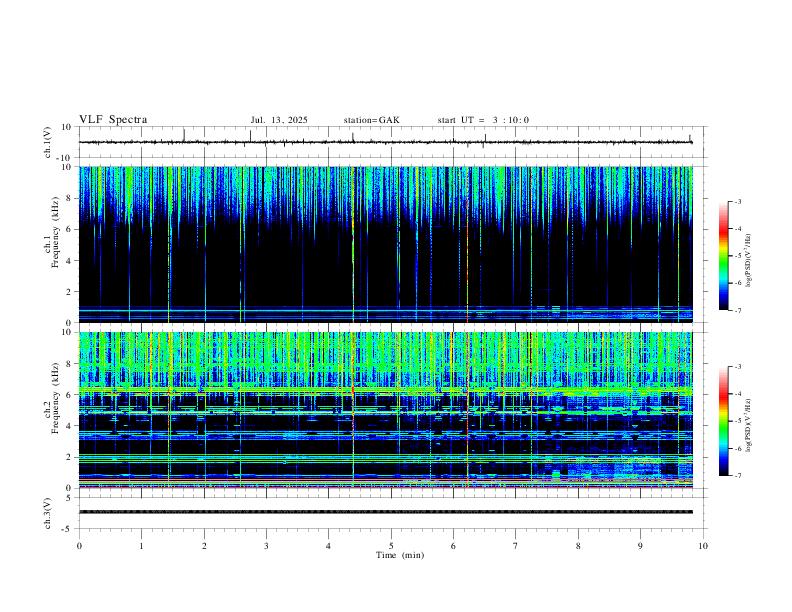The image size is (792, 612).
Task: Click "5" on the ch.3(V) axis
Action: tap(70, 498)
